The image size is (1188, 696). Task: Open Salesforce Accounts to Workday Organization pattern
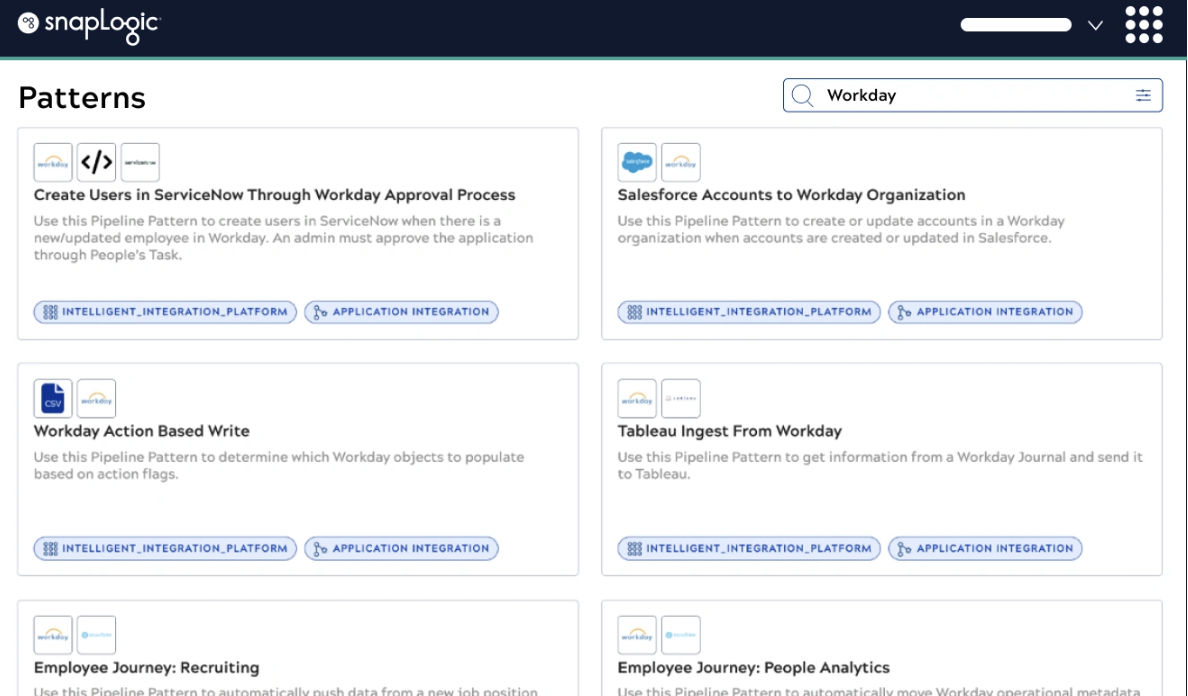coord(791,195)
